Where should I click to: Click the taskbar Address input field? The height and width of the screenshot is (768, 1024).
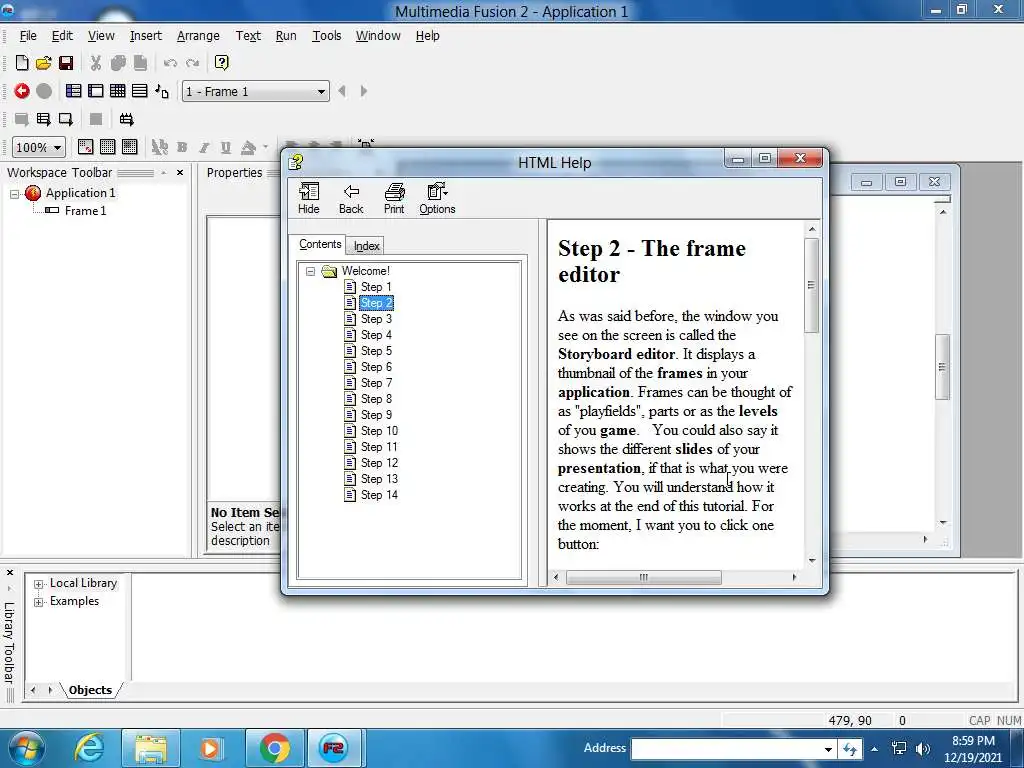tap(725, 749)
